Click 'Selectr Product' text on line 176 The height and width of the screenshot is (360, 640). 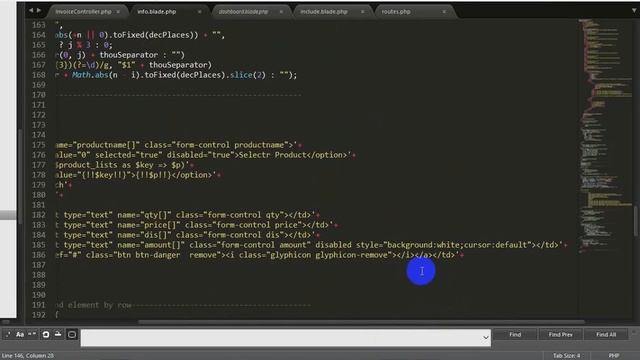tap(272, 155)
